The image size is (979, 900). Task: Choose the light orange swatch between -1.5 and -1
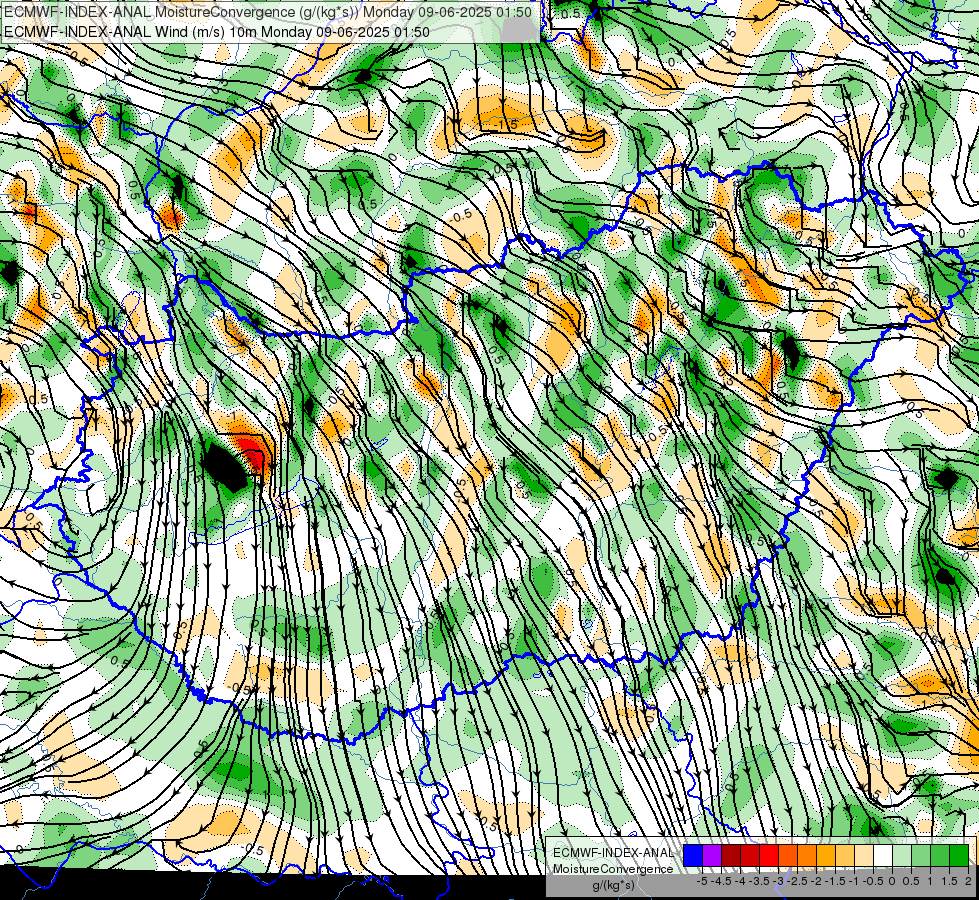tap(845, 855)
